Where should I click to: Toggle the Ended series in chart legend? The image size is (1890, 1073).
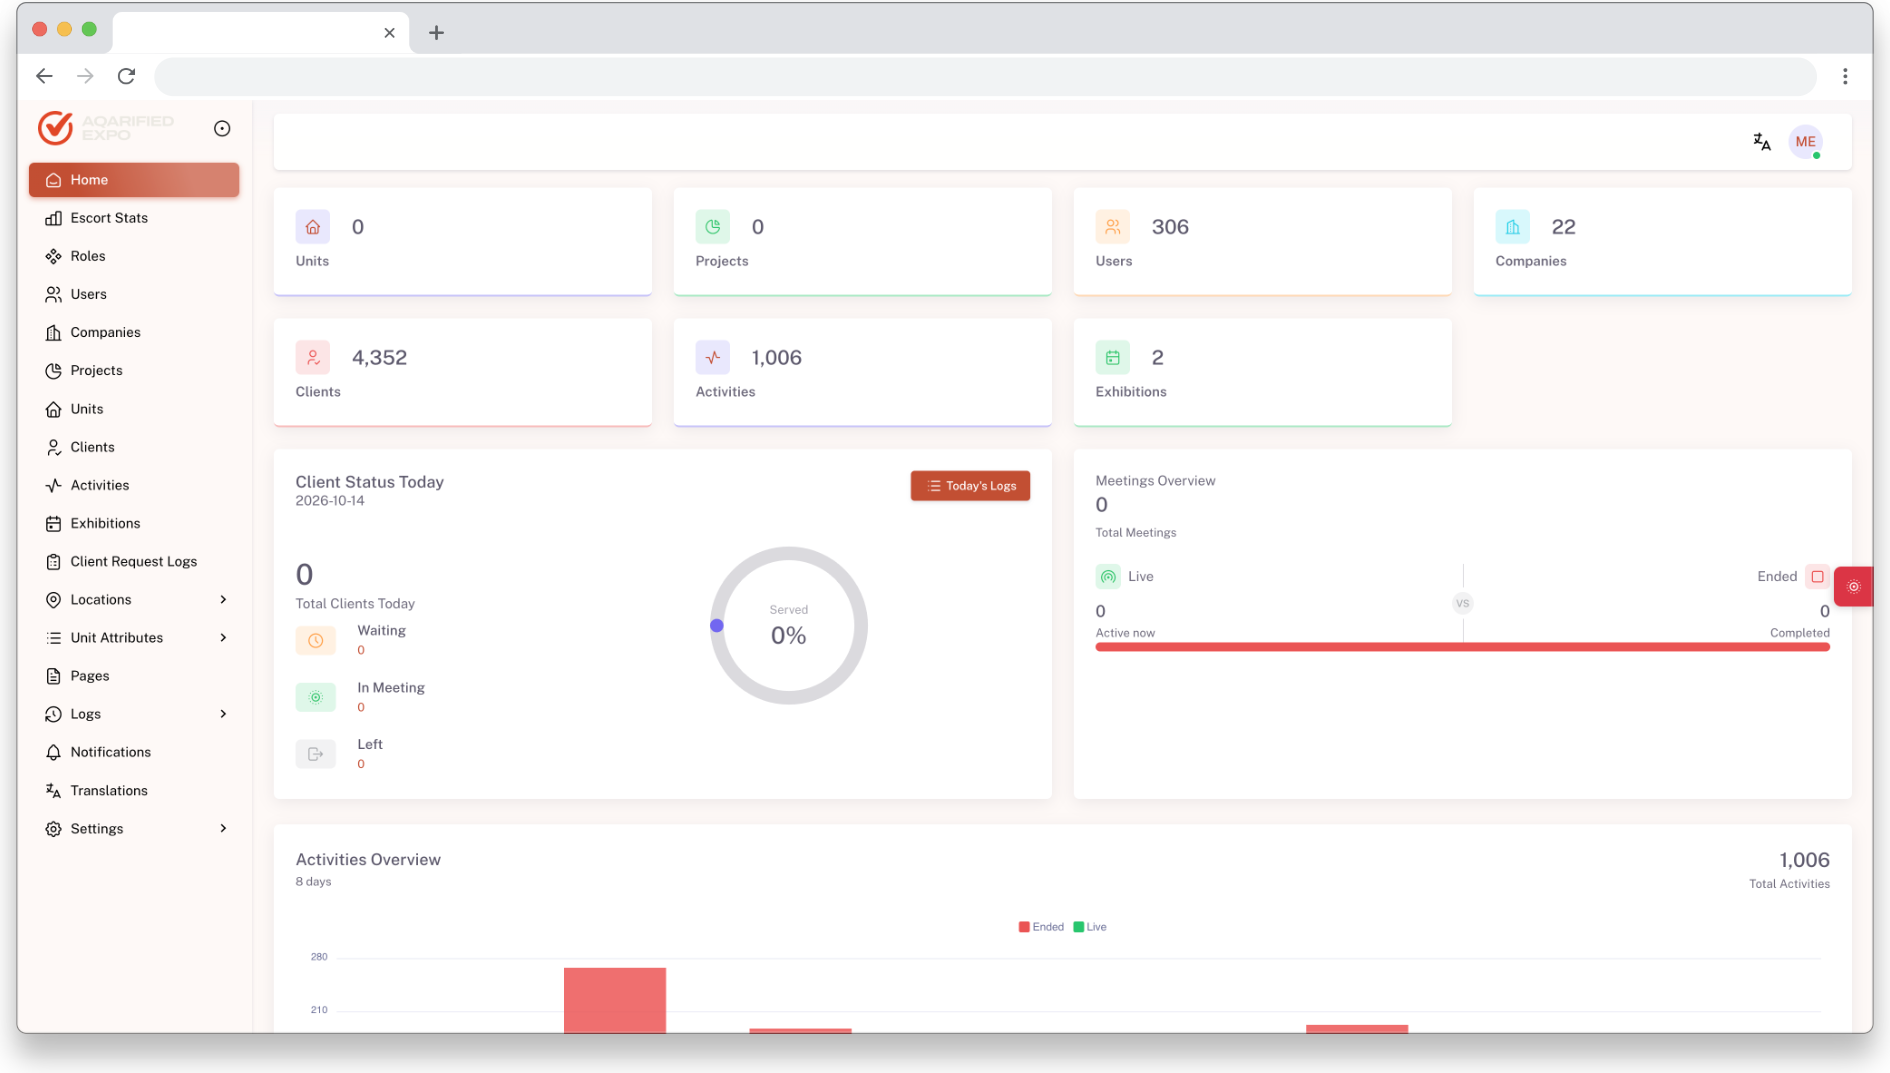[x=1041, y=927]
